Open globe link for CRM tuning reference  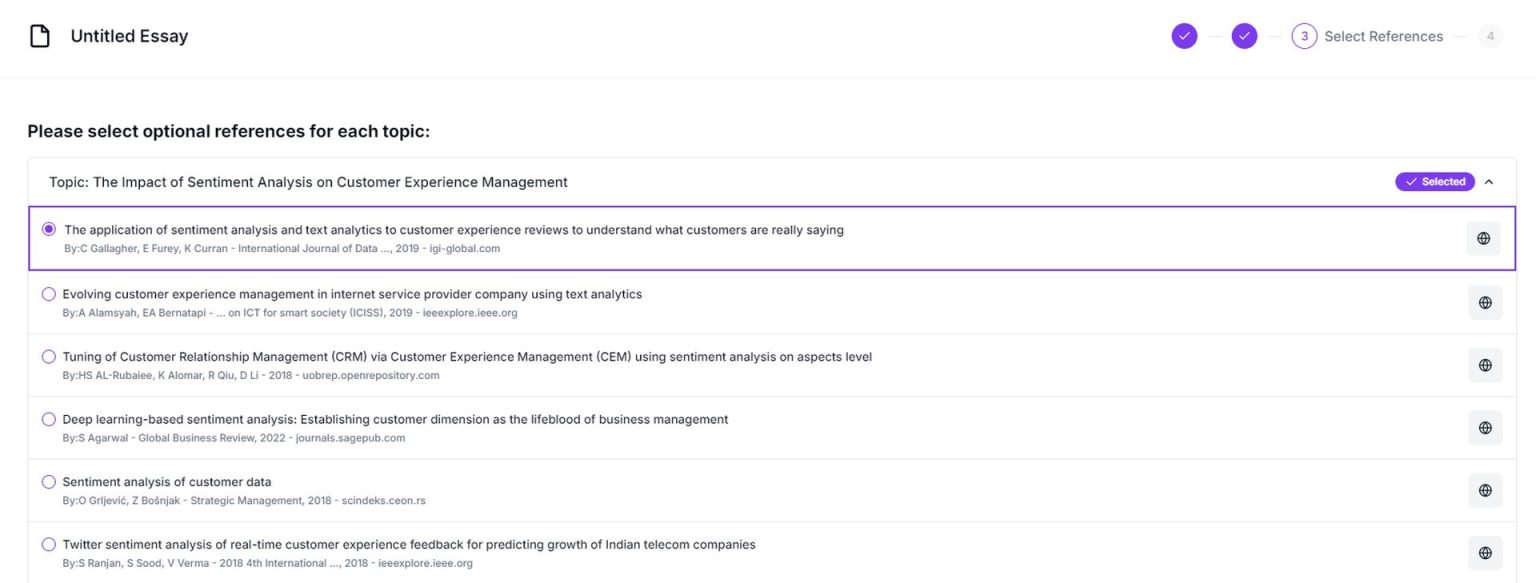pos(1484,365)
